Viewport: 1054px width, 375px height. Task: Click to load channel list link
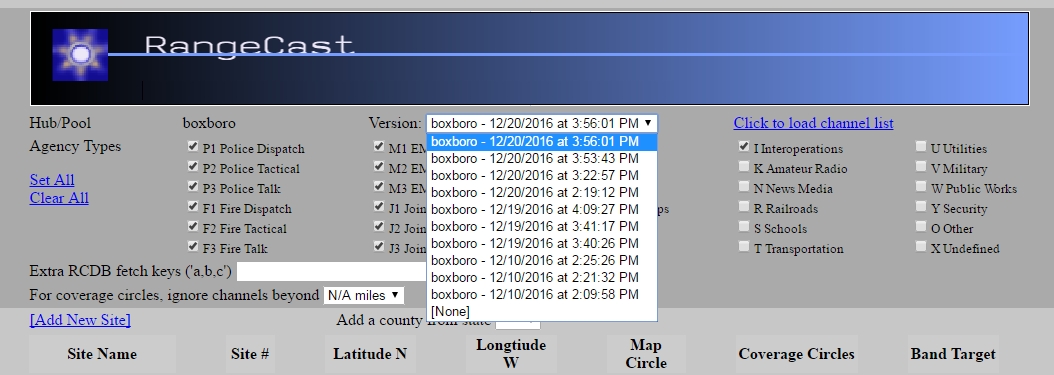point(813,123)
